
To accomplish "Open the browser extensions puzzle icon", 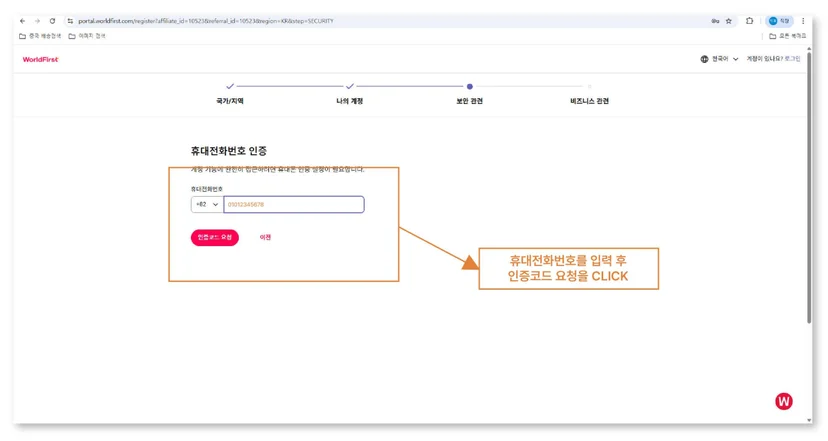I will click(749, 21).
